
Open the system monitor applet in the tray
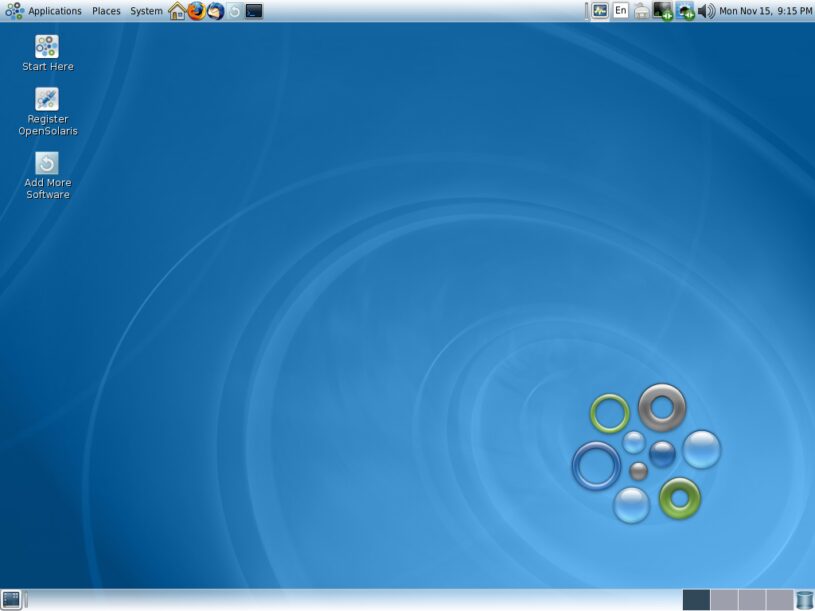coord(598,10)
